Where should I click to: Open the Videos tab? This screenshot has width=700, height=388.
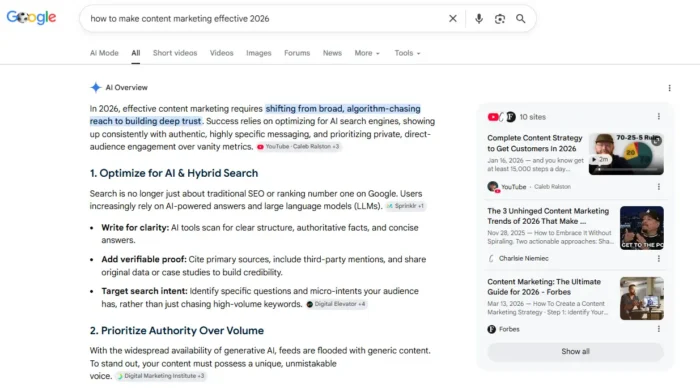[221, 53]
